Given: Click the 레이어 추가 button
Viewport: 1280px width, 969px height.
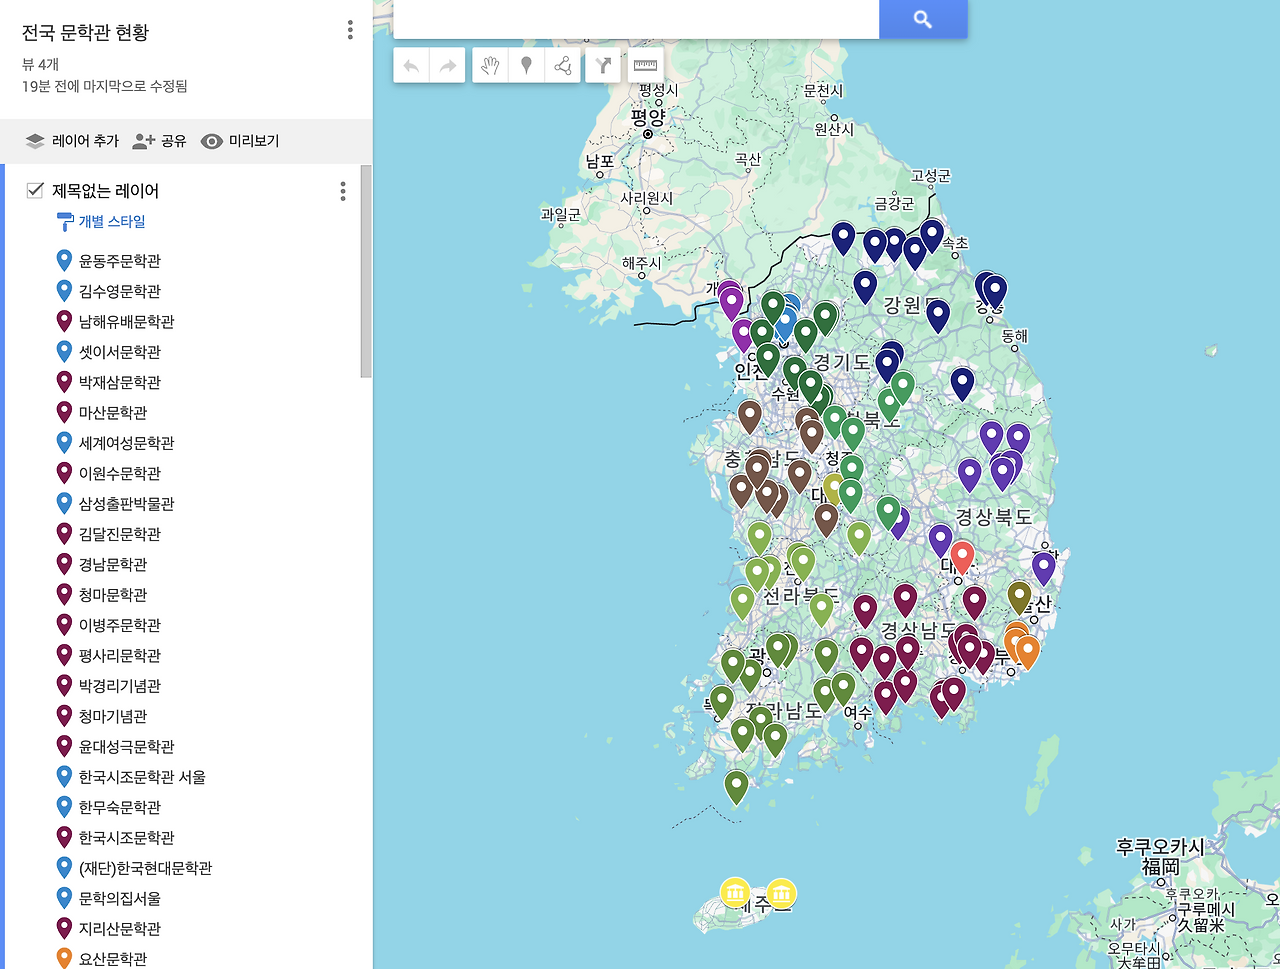Looking at the screenshot, I should pos(72,141).
